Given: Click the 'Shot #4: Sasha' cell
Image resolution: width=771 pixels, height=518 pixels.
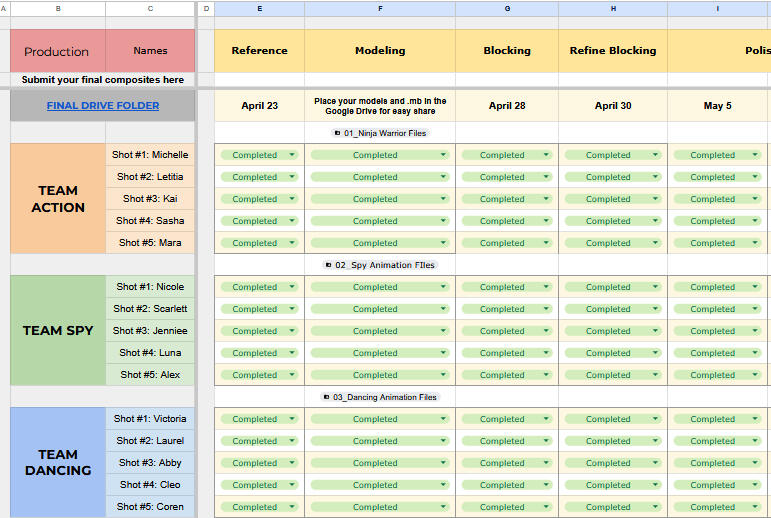Looking at the screenshot, I should tap(150, 221).
